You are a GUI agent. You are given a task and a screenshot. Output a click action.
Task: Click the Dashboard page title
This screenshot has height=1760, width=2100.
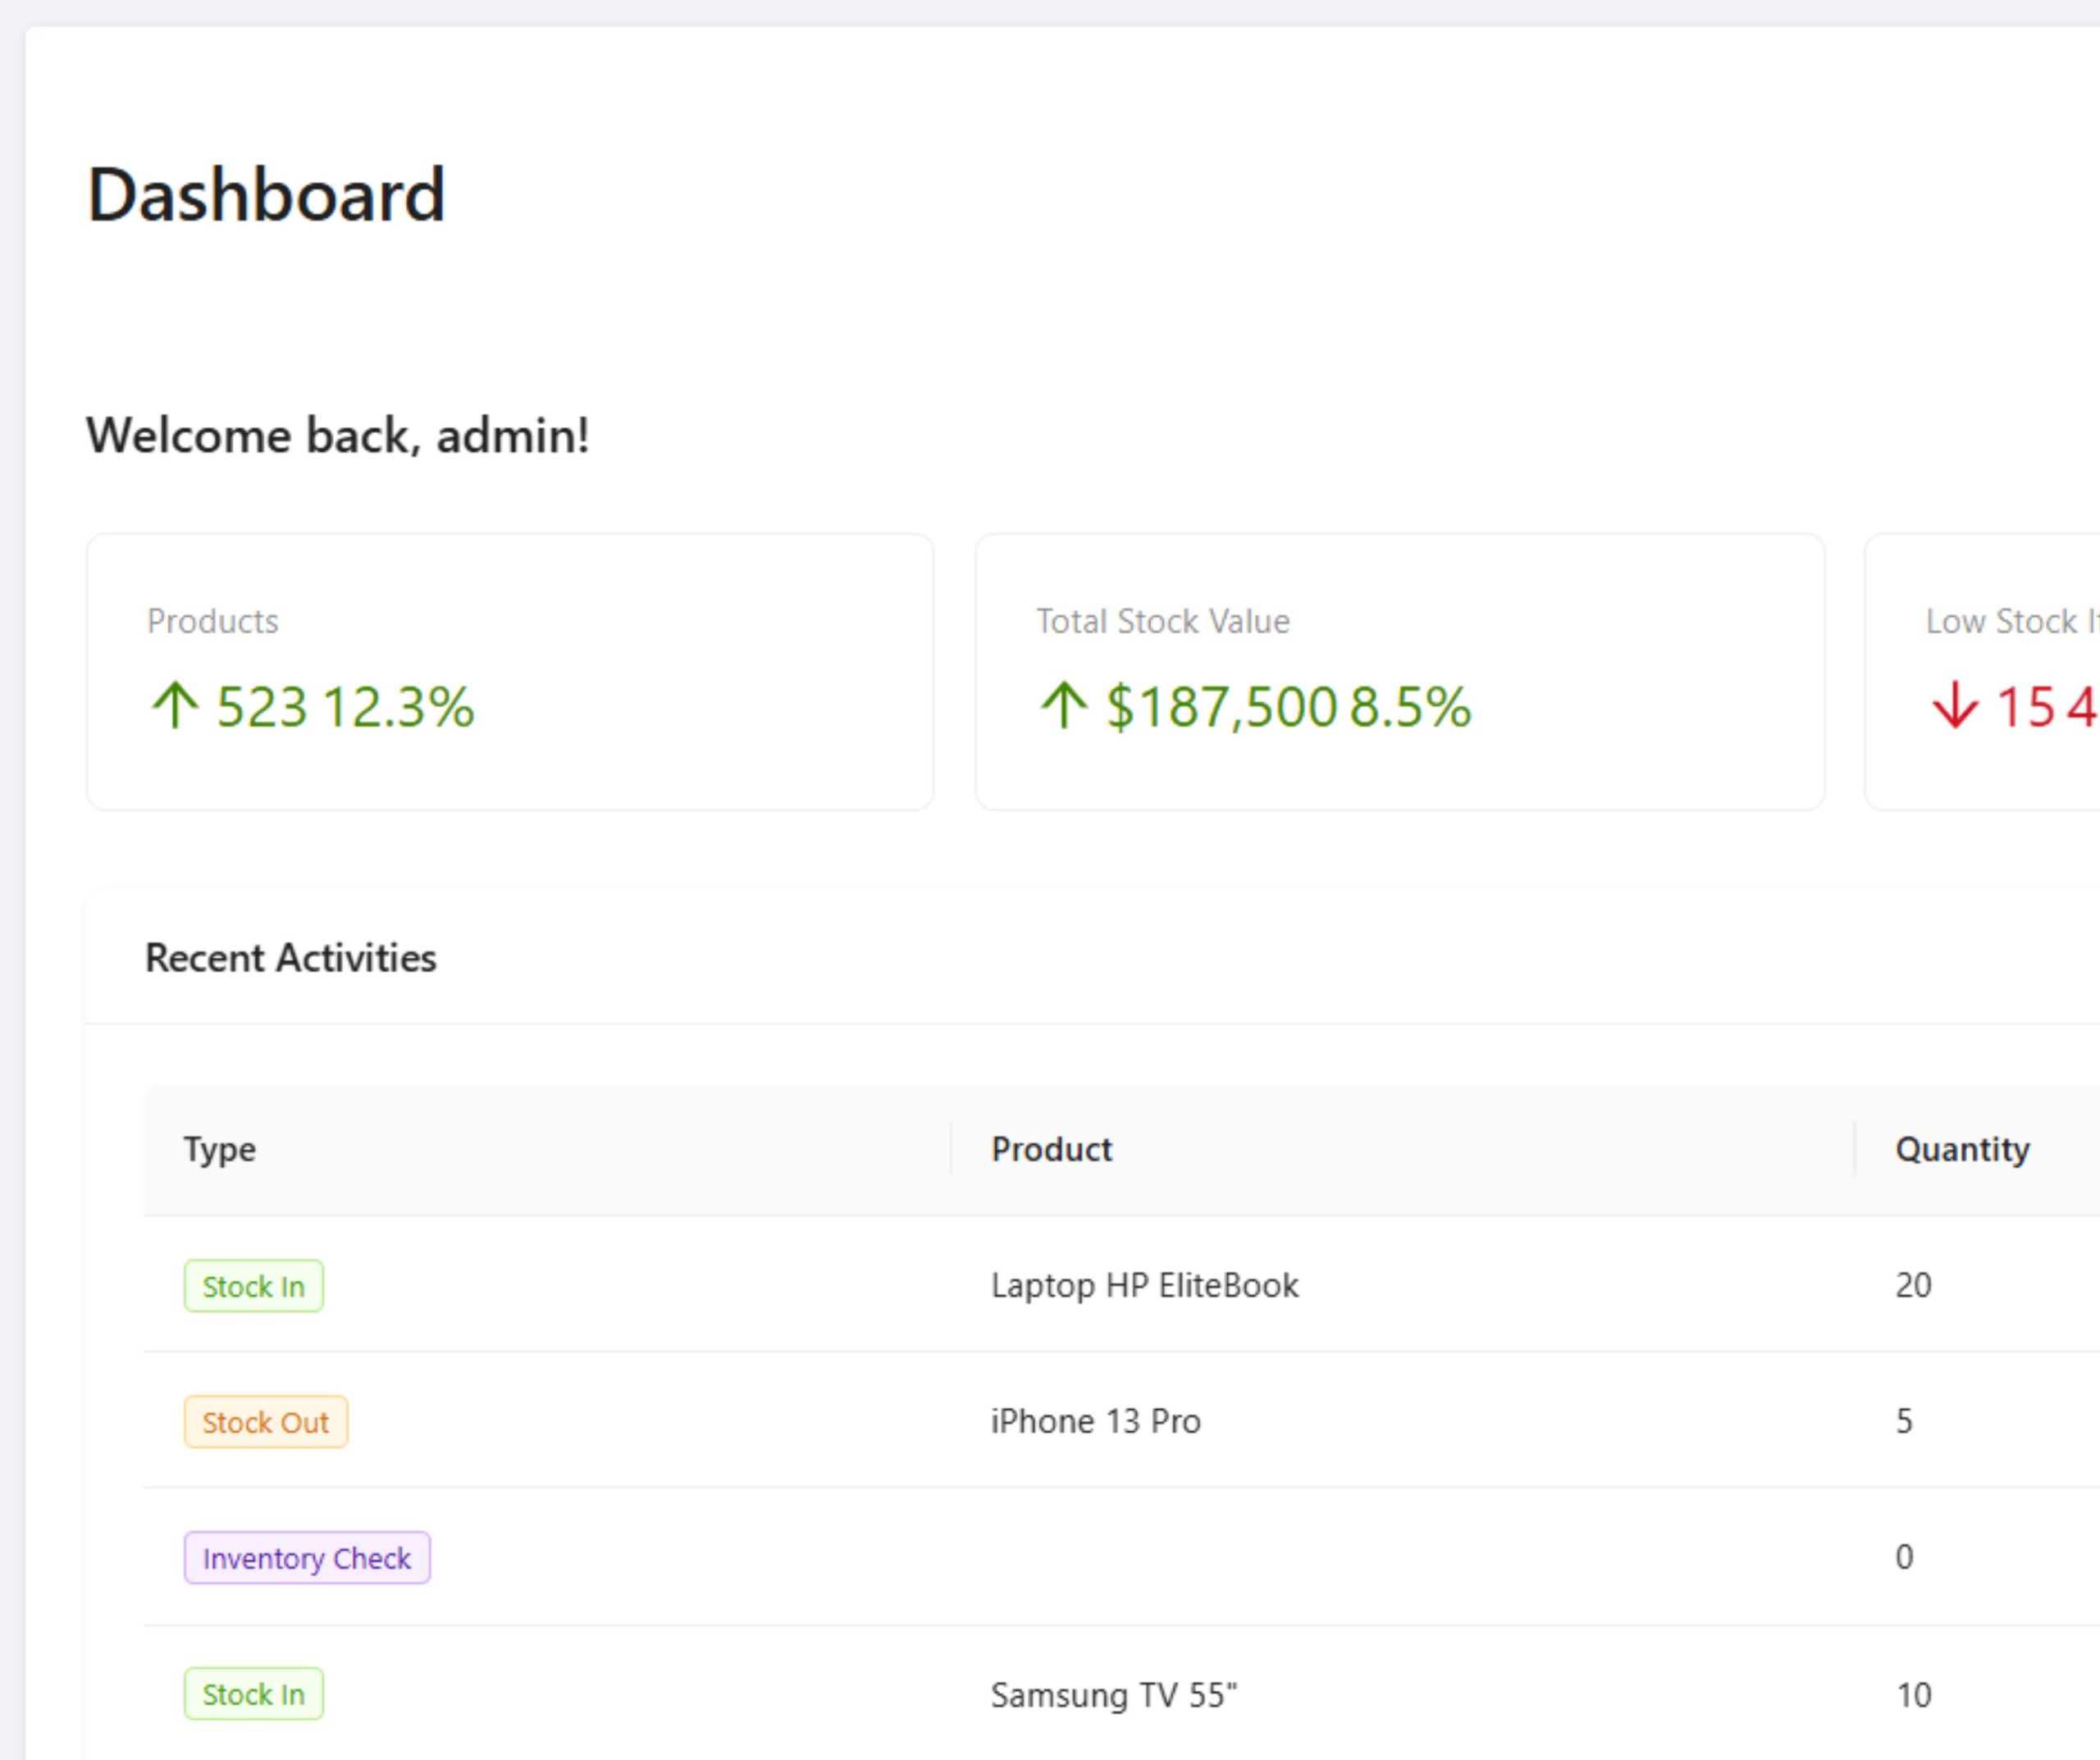coord(266,194)
